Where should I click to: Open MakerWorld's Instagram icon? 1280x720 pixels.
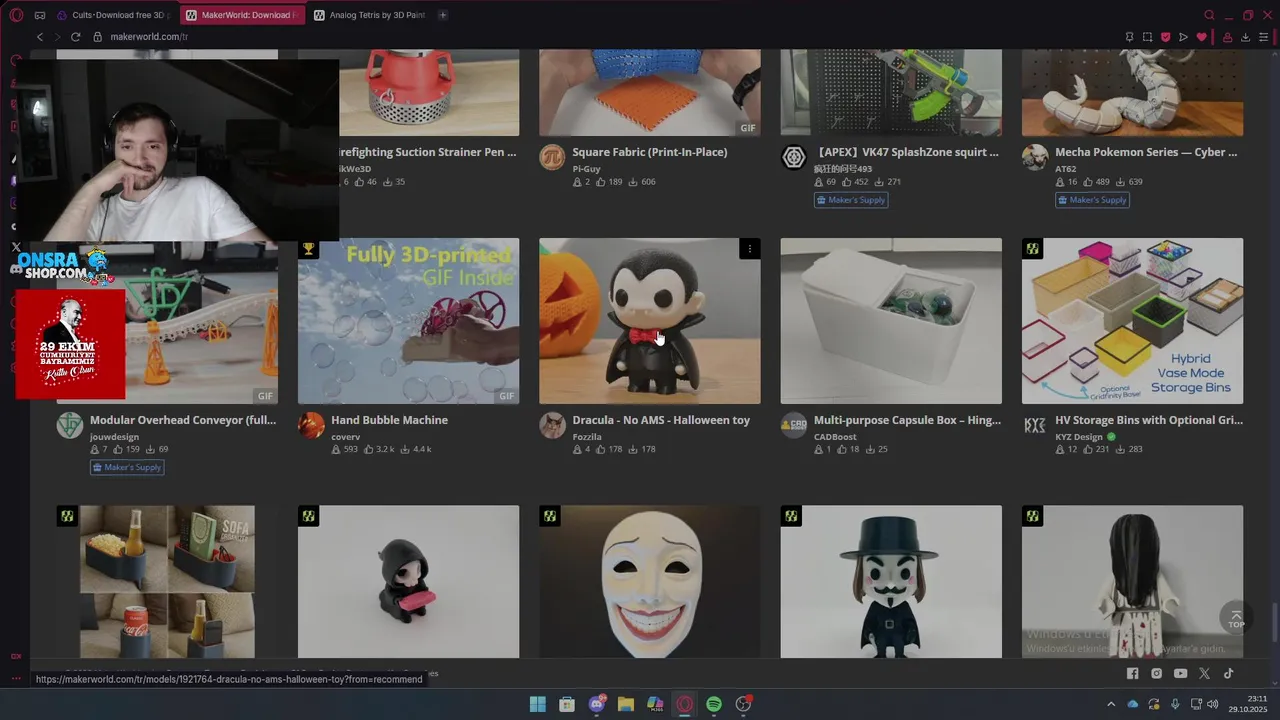pyautogui.click(x=1156, y=674)
